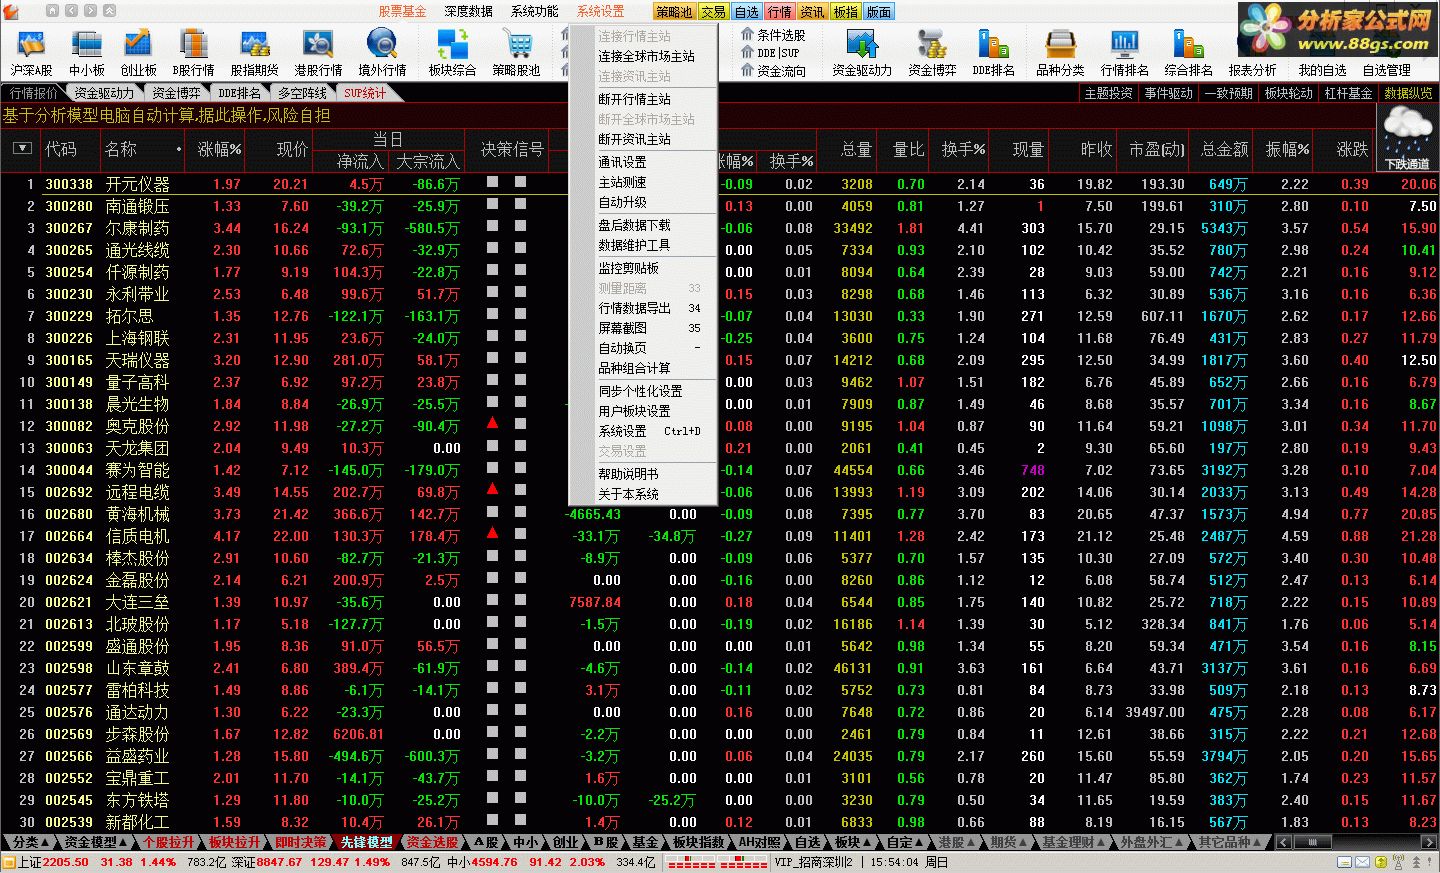Toggle second signal square for 尔康制药
This screenshot has width=1440, height=873.
(520, 226)
